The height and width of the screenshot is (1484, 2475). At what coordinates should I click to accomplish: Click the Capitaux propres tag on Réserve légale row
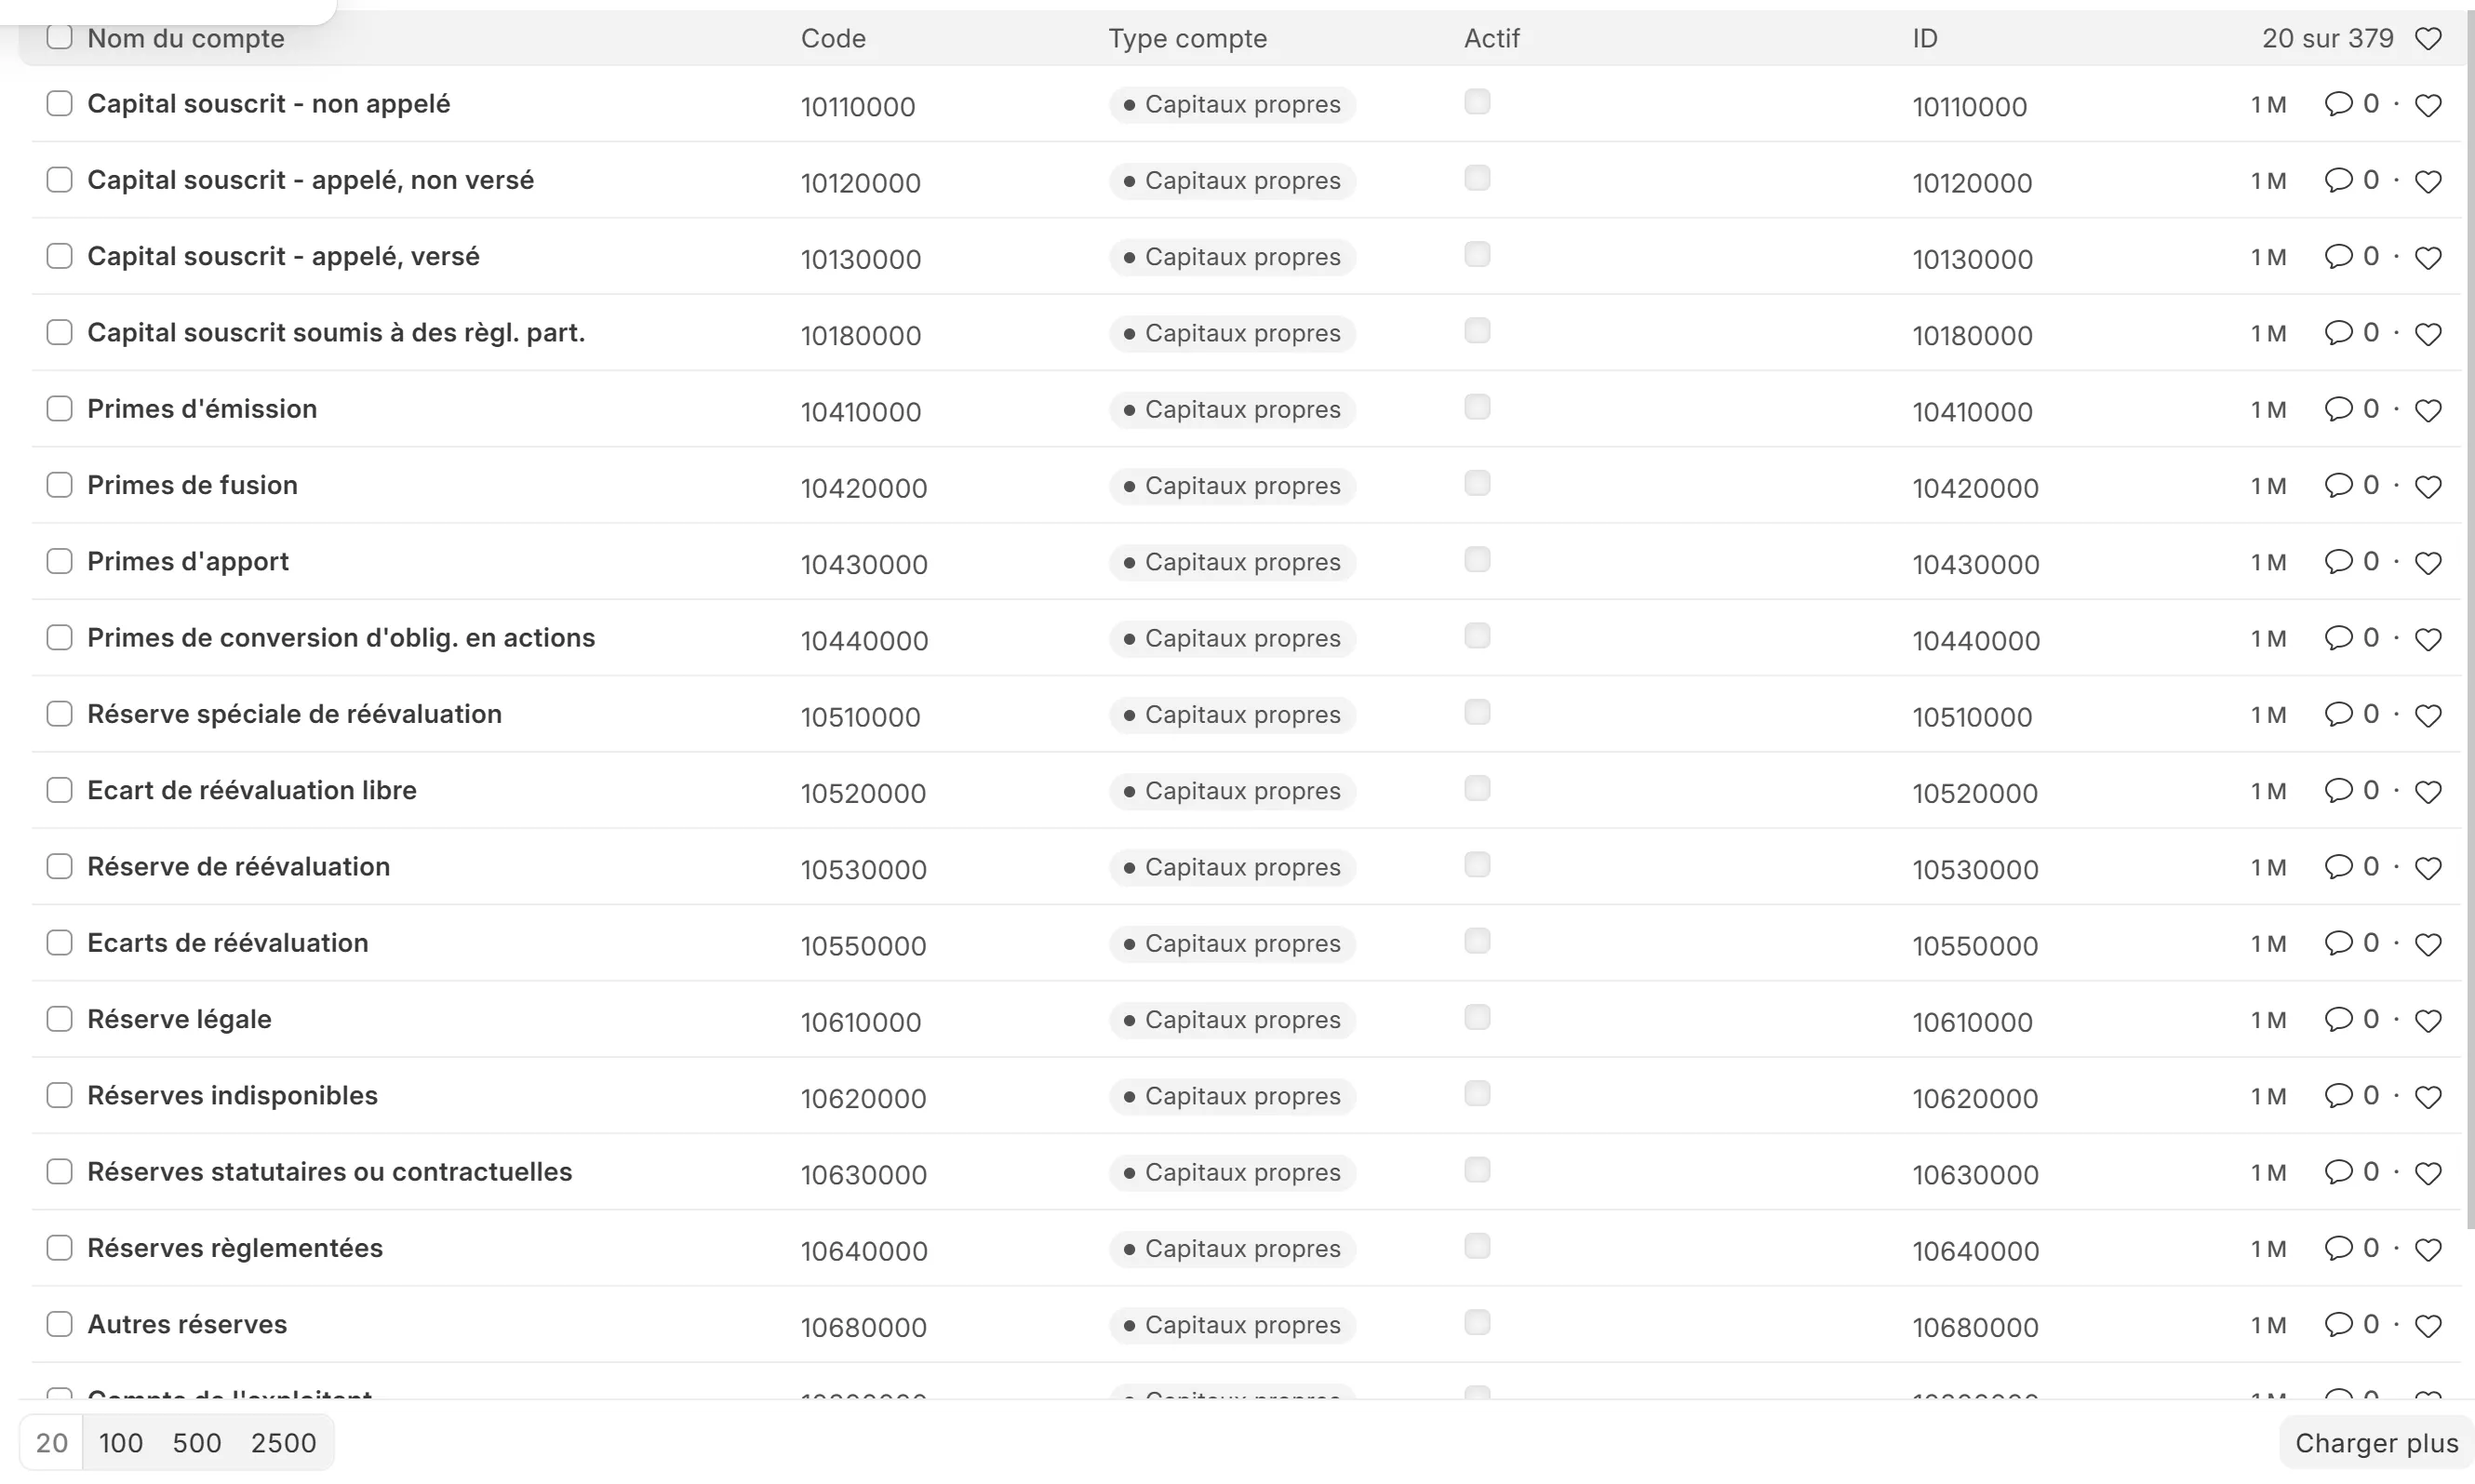click(1232, 1020)
